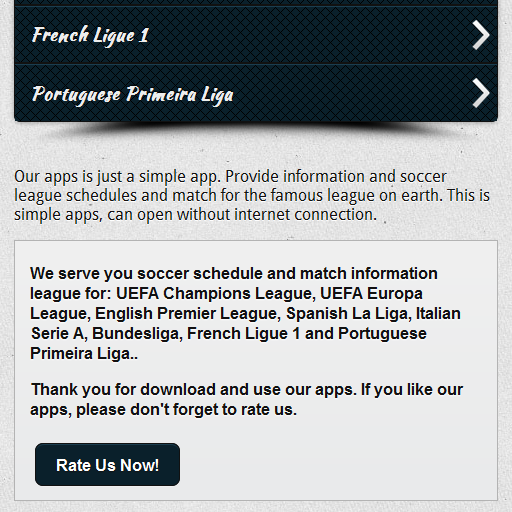Viewport: 512px width, 512px height.
Task: Click the Rate Us Now! button
Action: click(x=107, y=464)
